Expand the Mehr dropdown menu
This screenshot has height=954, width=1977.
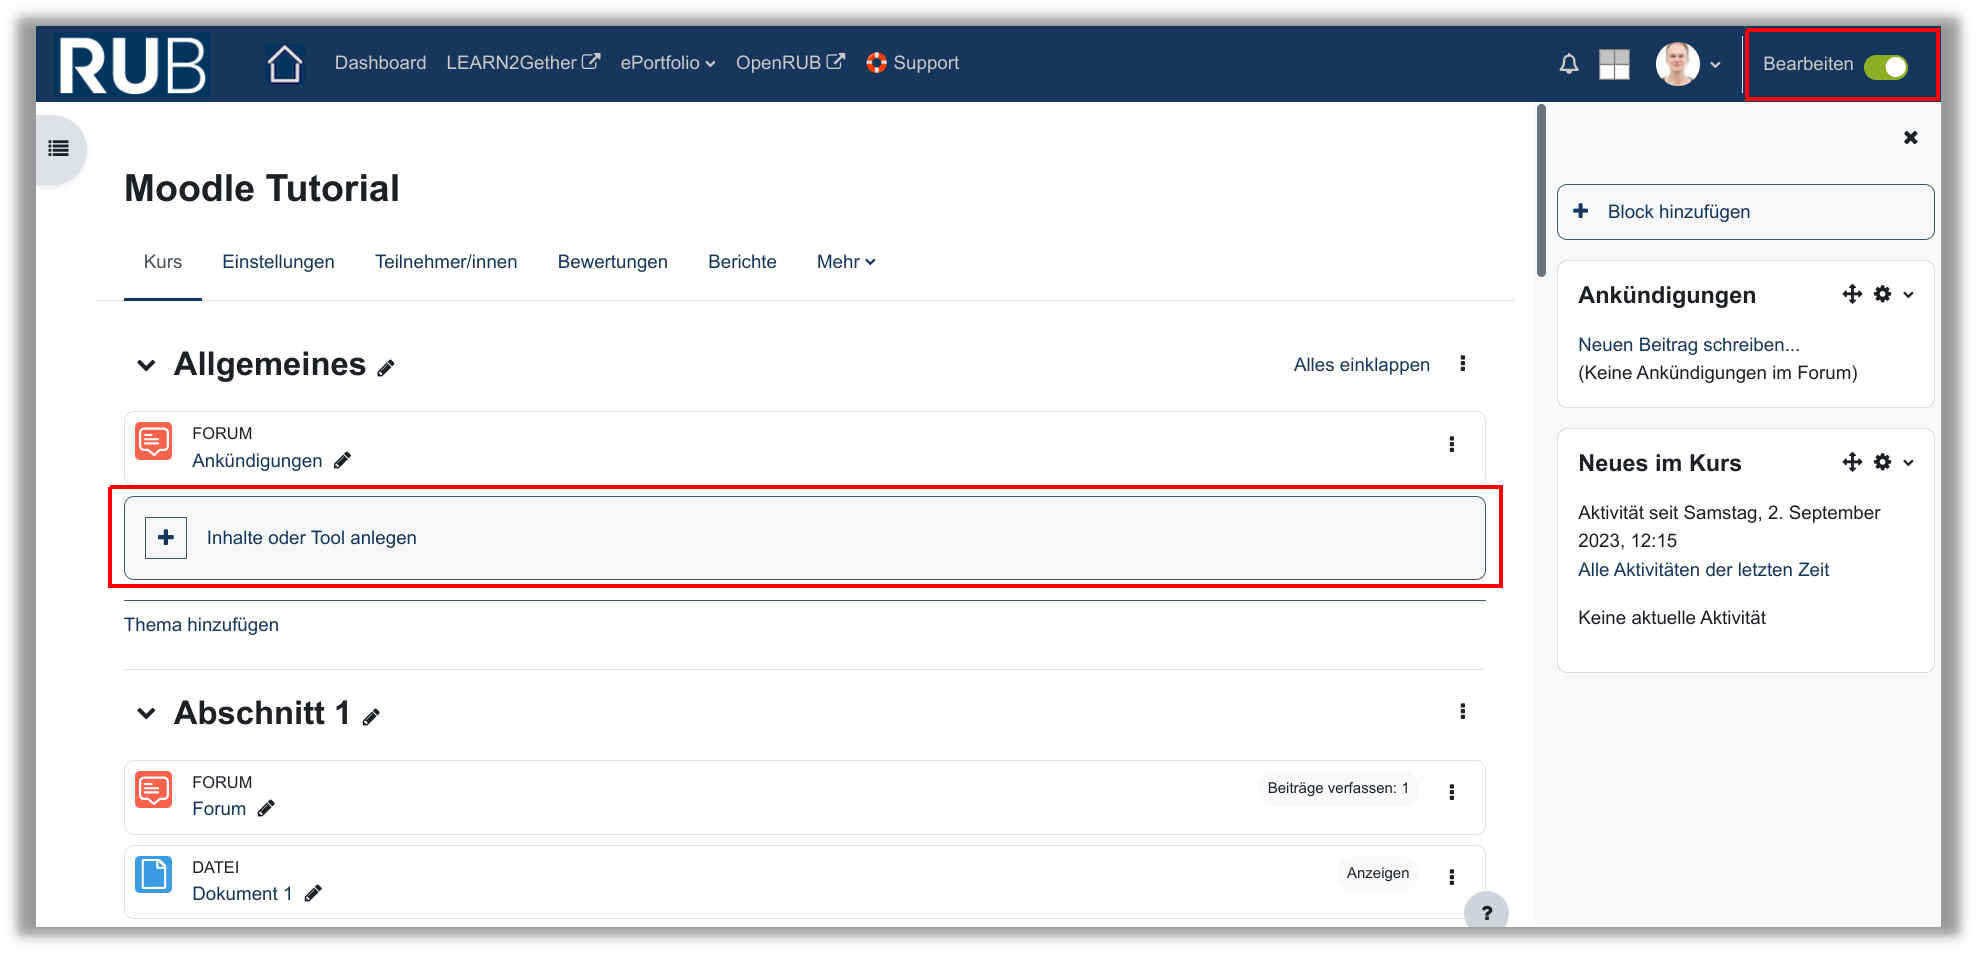tap(845, 262)
